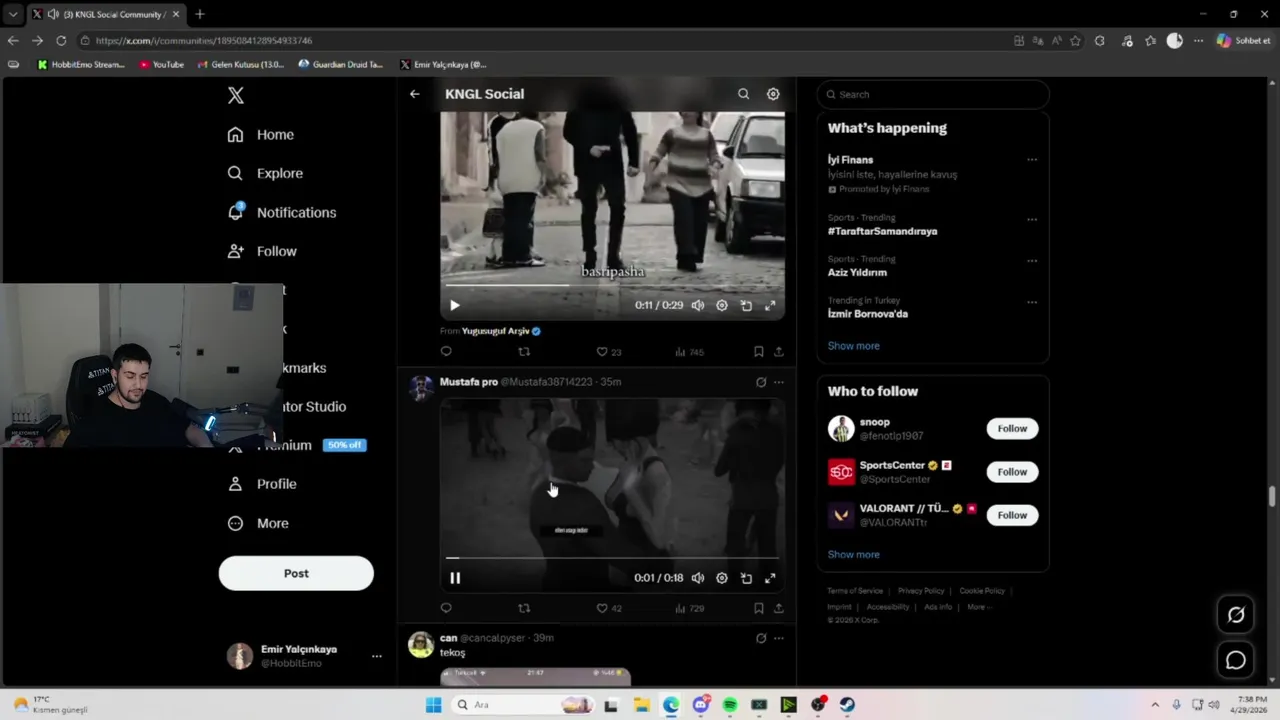Search within KNGL Social community
Screen dimensions: 1280x720
coord(743,94)
